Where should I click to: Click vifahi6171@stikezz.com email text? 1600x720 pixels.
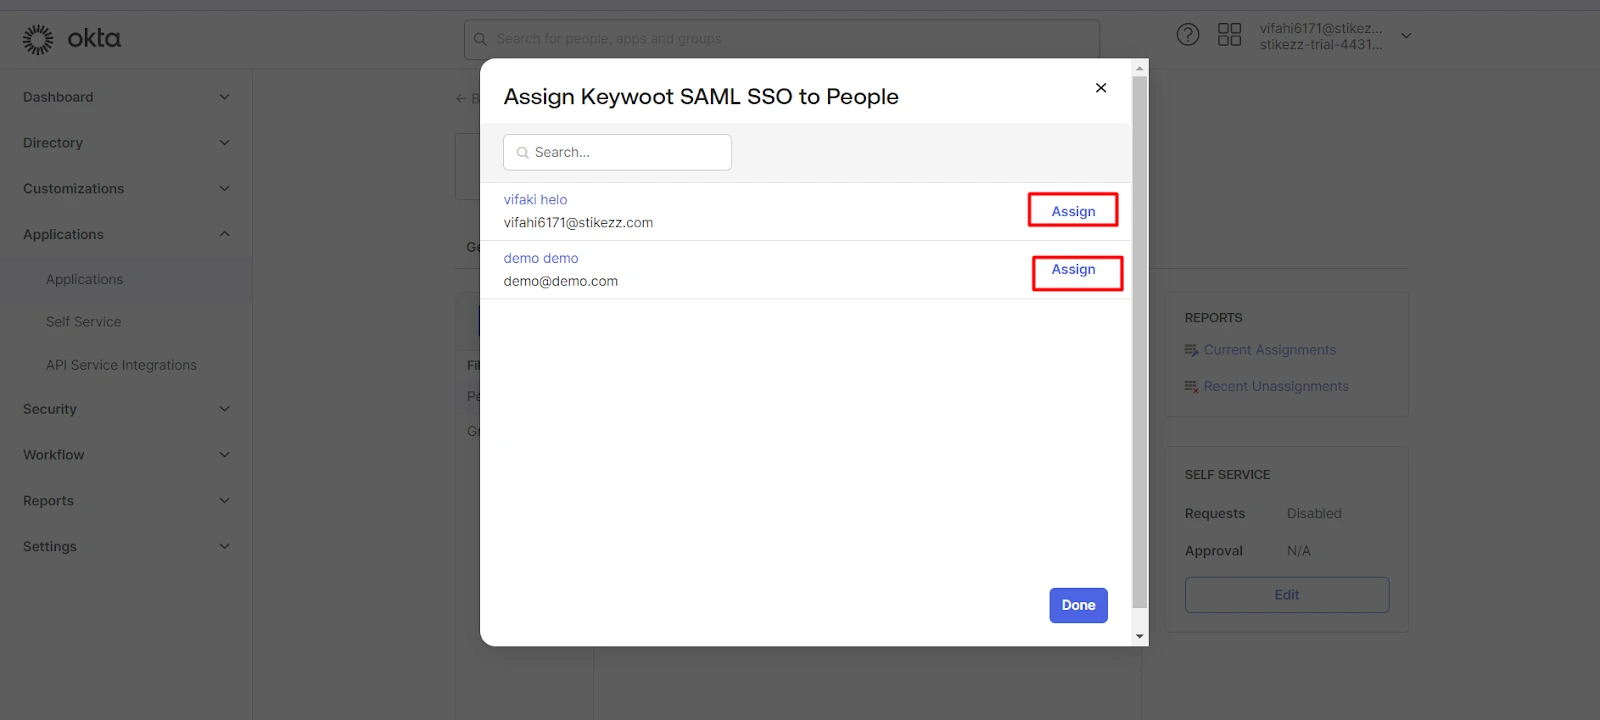[578, 223]
